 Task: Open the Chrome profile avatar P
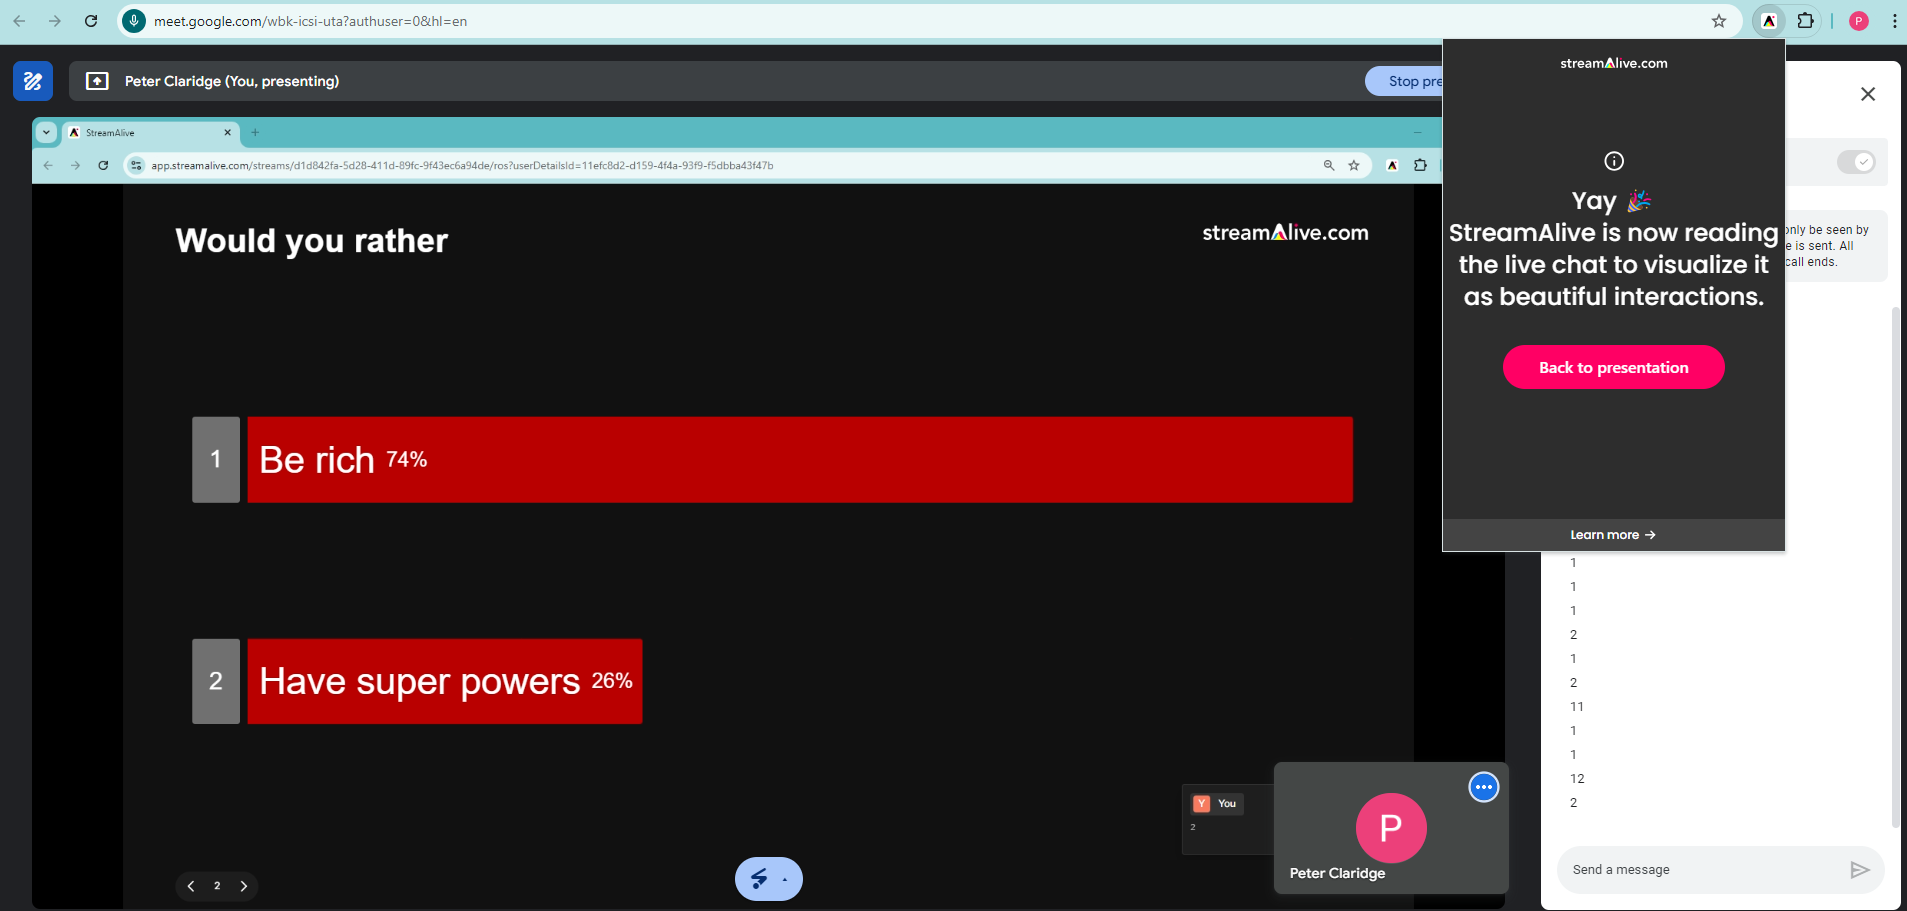pyautogui.click(x=1859, y=21)
